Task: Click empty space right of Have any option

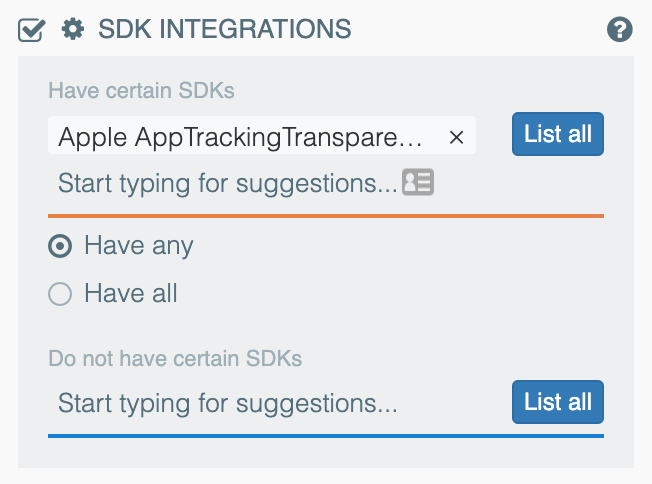Action: pos(400,246)
